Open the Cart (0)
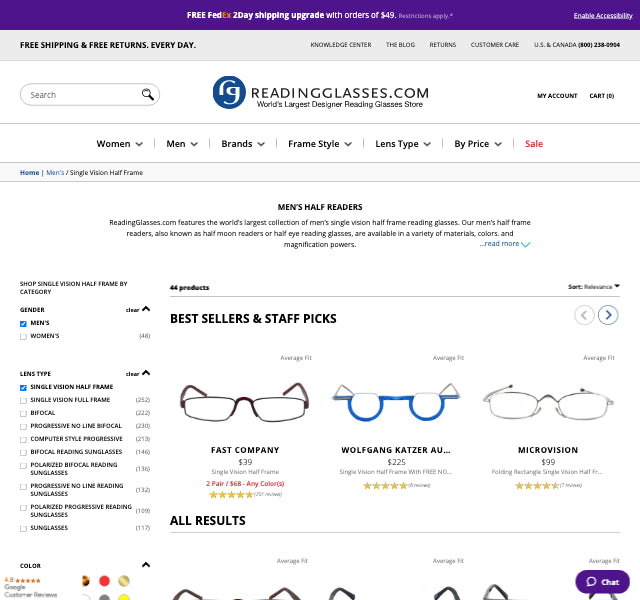 click(602, 96)
